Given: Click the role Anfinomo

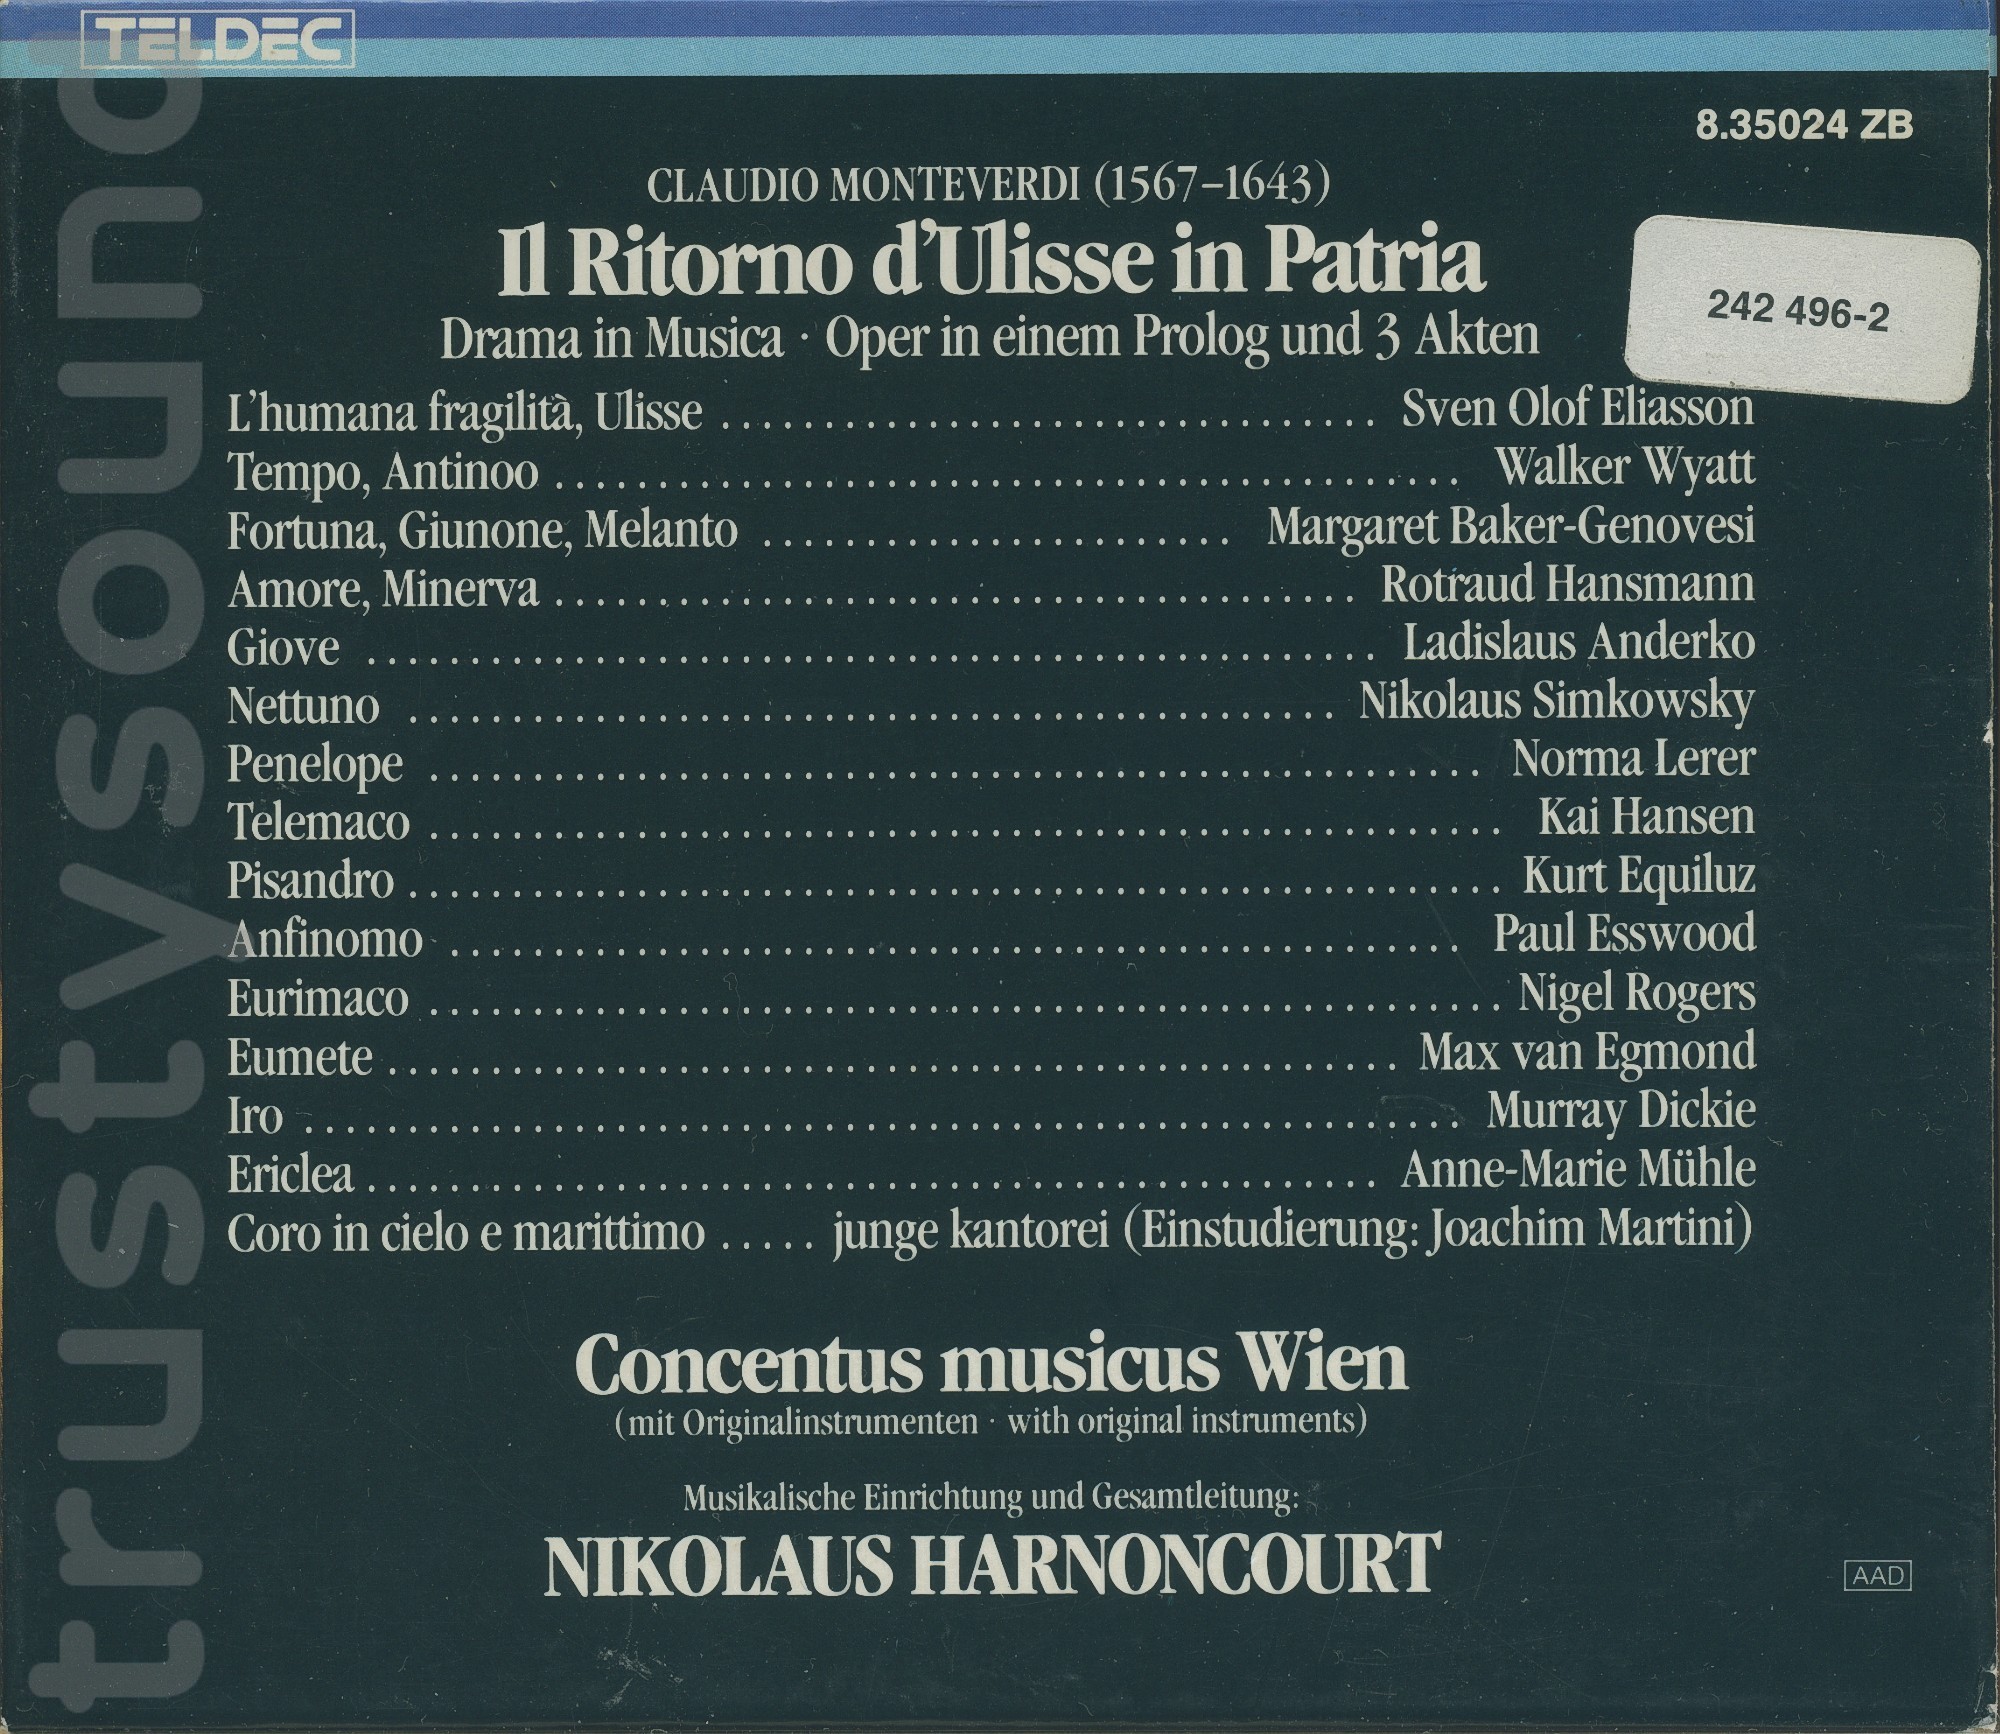Looking at the screenshot, I should click(325, 940).
